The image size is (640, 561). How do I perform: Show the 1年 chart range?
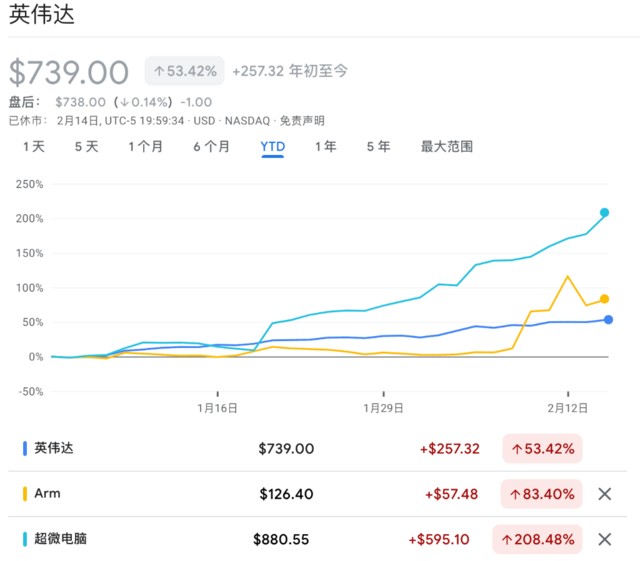[325, 146]
